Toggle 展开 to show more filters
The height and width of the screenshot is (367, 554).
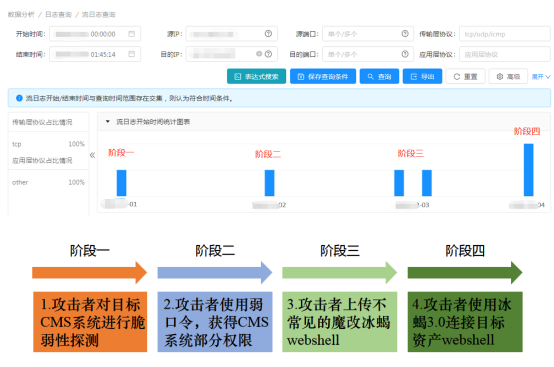pos(541,77)
